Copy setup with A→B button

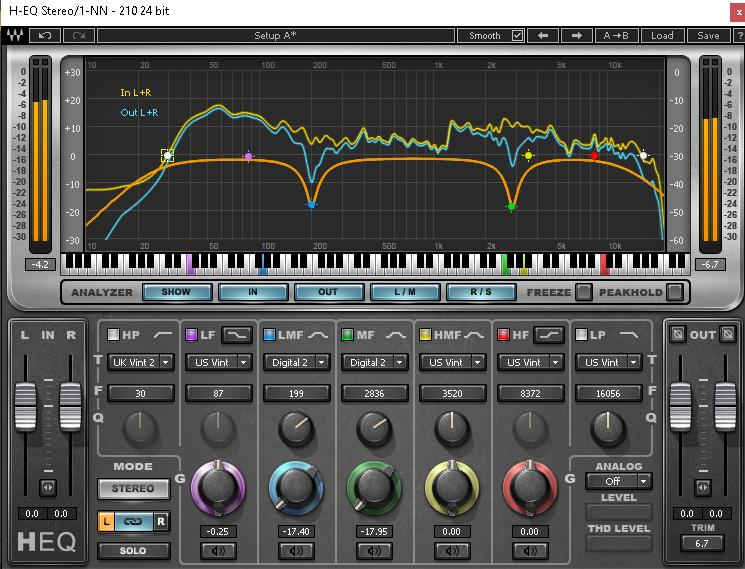click(x=616, y=36)
